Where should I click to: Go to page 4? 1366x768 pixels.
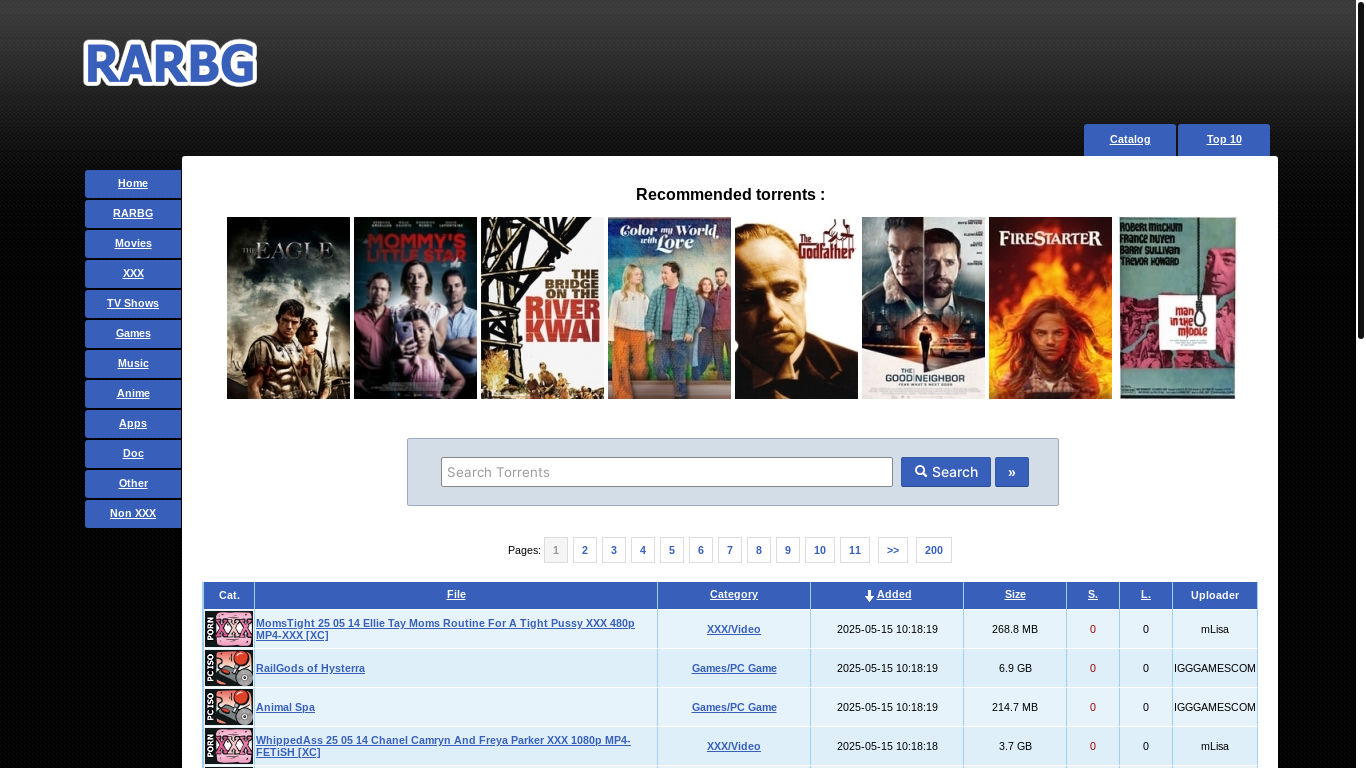point(643,550)
